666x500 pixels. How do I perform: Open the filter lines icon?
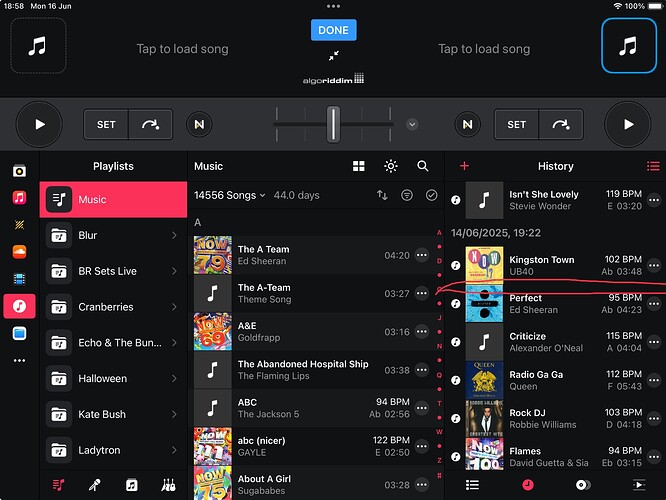[x=406, y=195]
